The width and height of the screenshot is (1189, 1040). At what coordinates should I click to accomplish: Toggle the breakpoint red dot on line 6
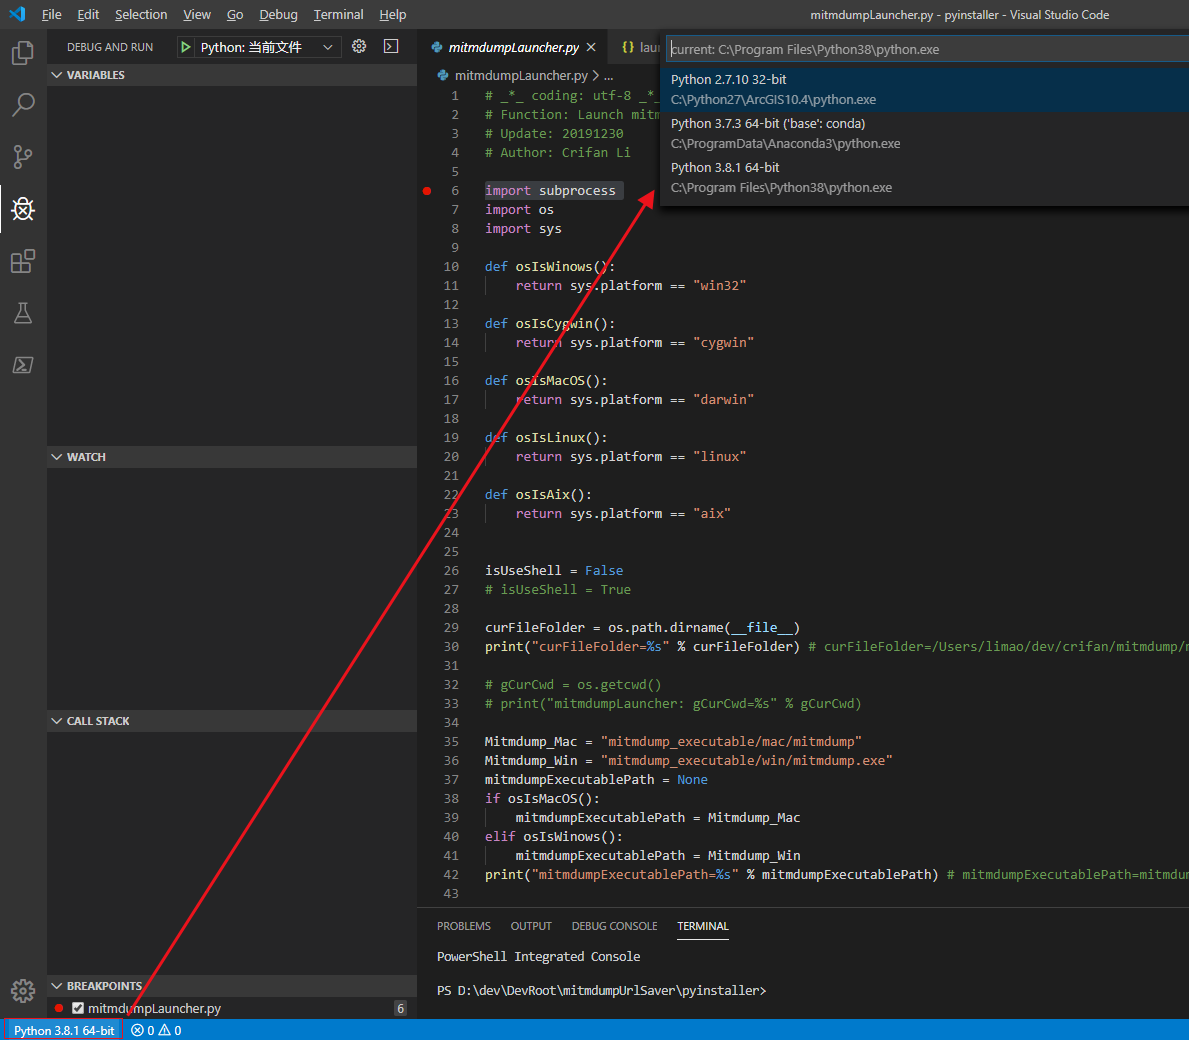427,191
